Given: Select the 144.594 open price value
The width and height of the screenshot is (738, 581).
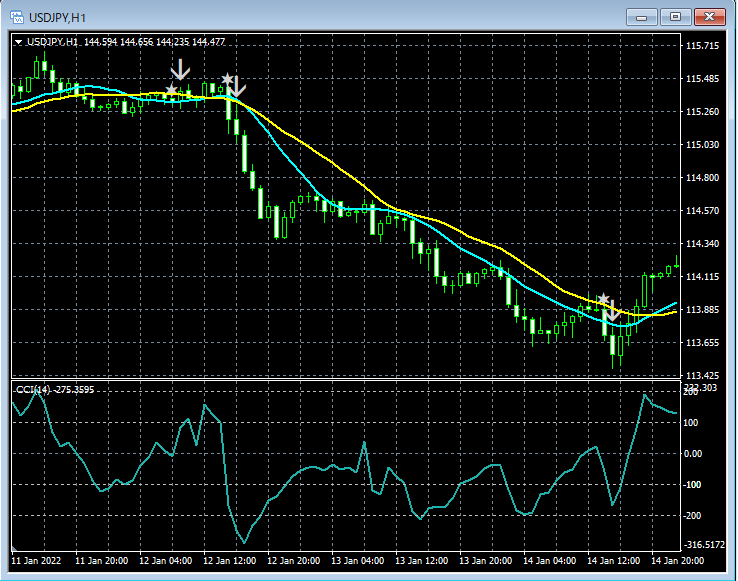Looking at the screenshot, I should point(100,42).
